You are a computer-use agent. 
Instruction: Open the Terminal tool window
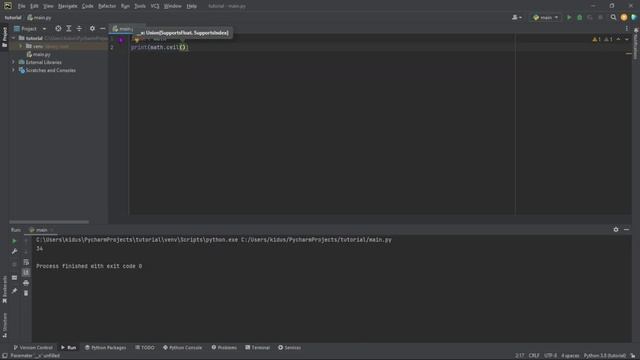click(258, 348)
